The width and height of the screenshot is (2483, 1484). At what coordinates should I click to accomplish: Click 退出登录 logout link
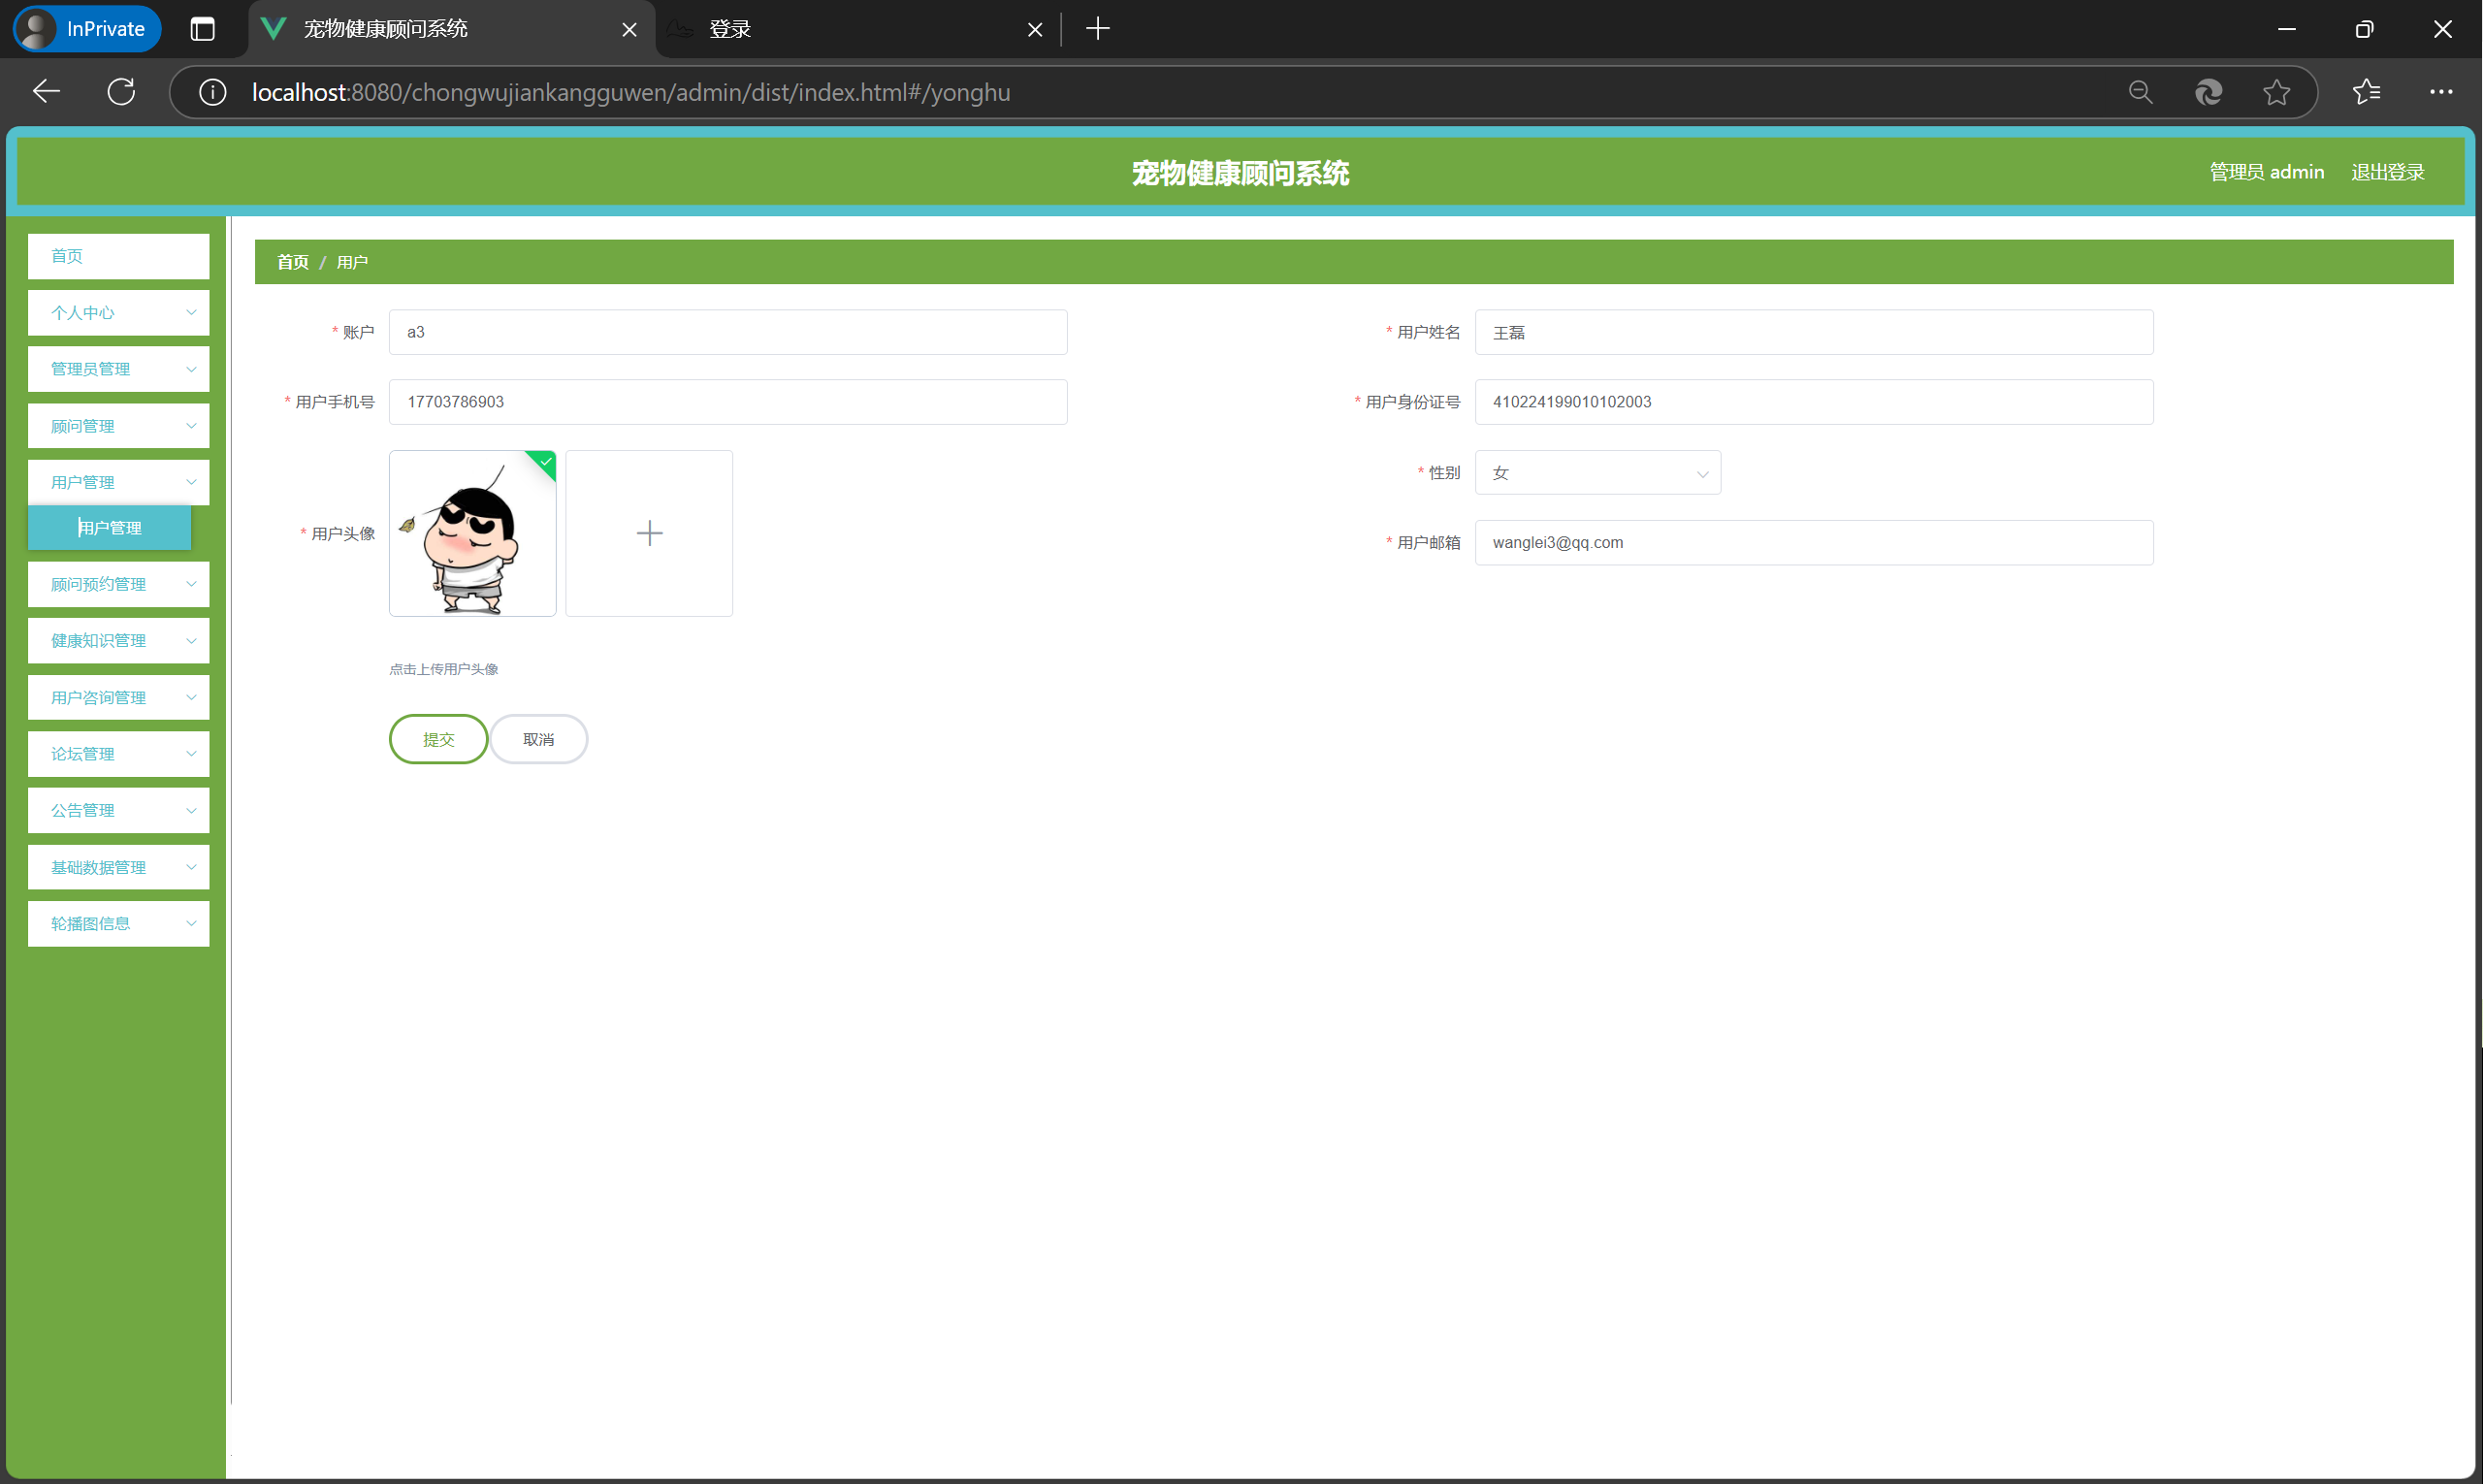coord(2387,172)
